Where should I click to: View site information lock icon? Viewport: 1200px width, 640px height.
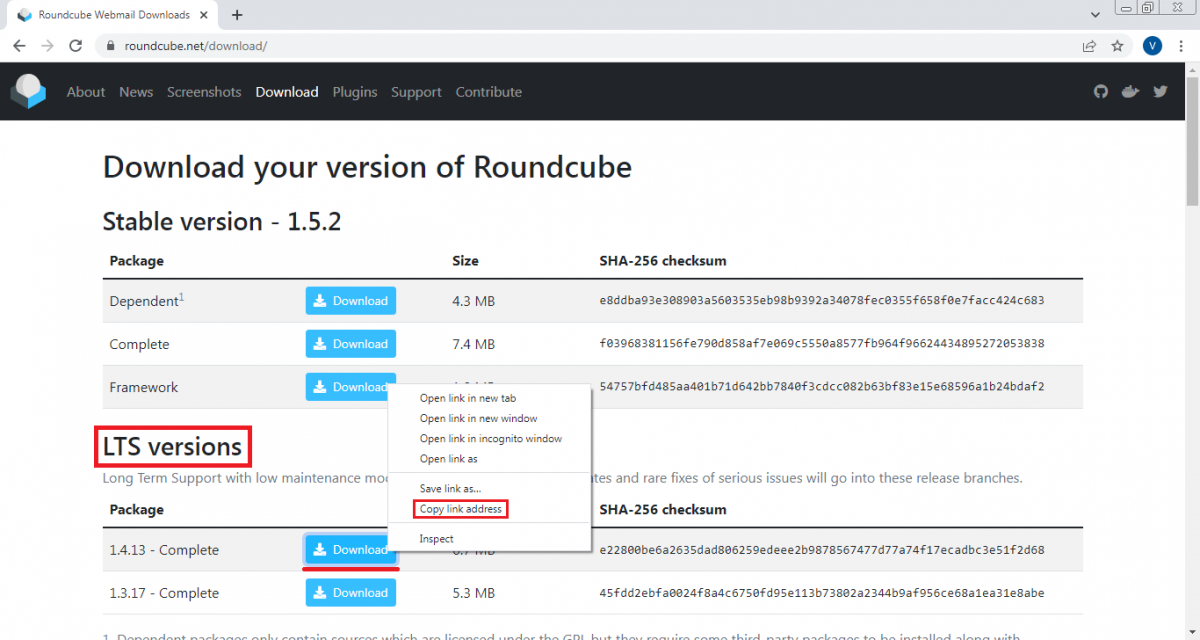point(109,46)
